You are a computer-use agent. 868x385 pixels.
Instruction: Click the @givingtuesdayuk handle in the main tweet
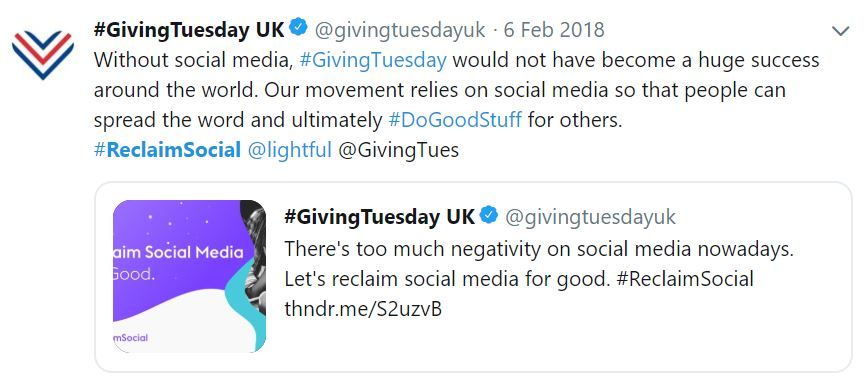tap(400, 29)
